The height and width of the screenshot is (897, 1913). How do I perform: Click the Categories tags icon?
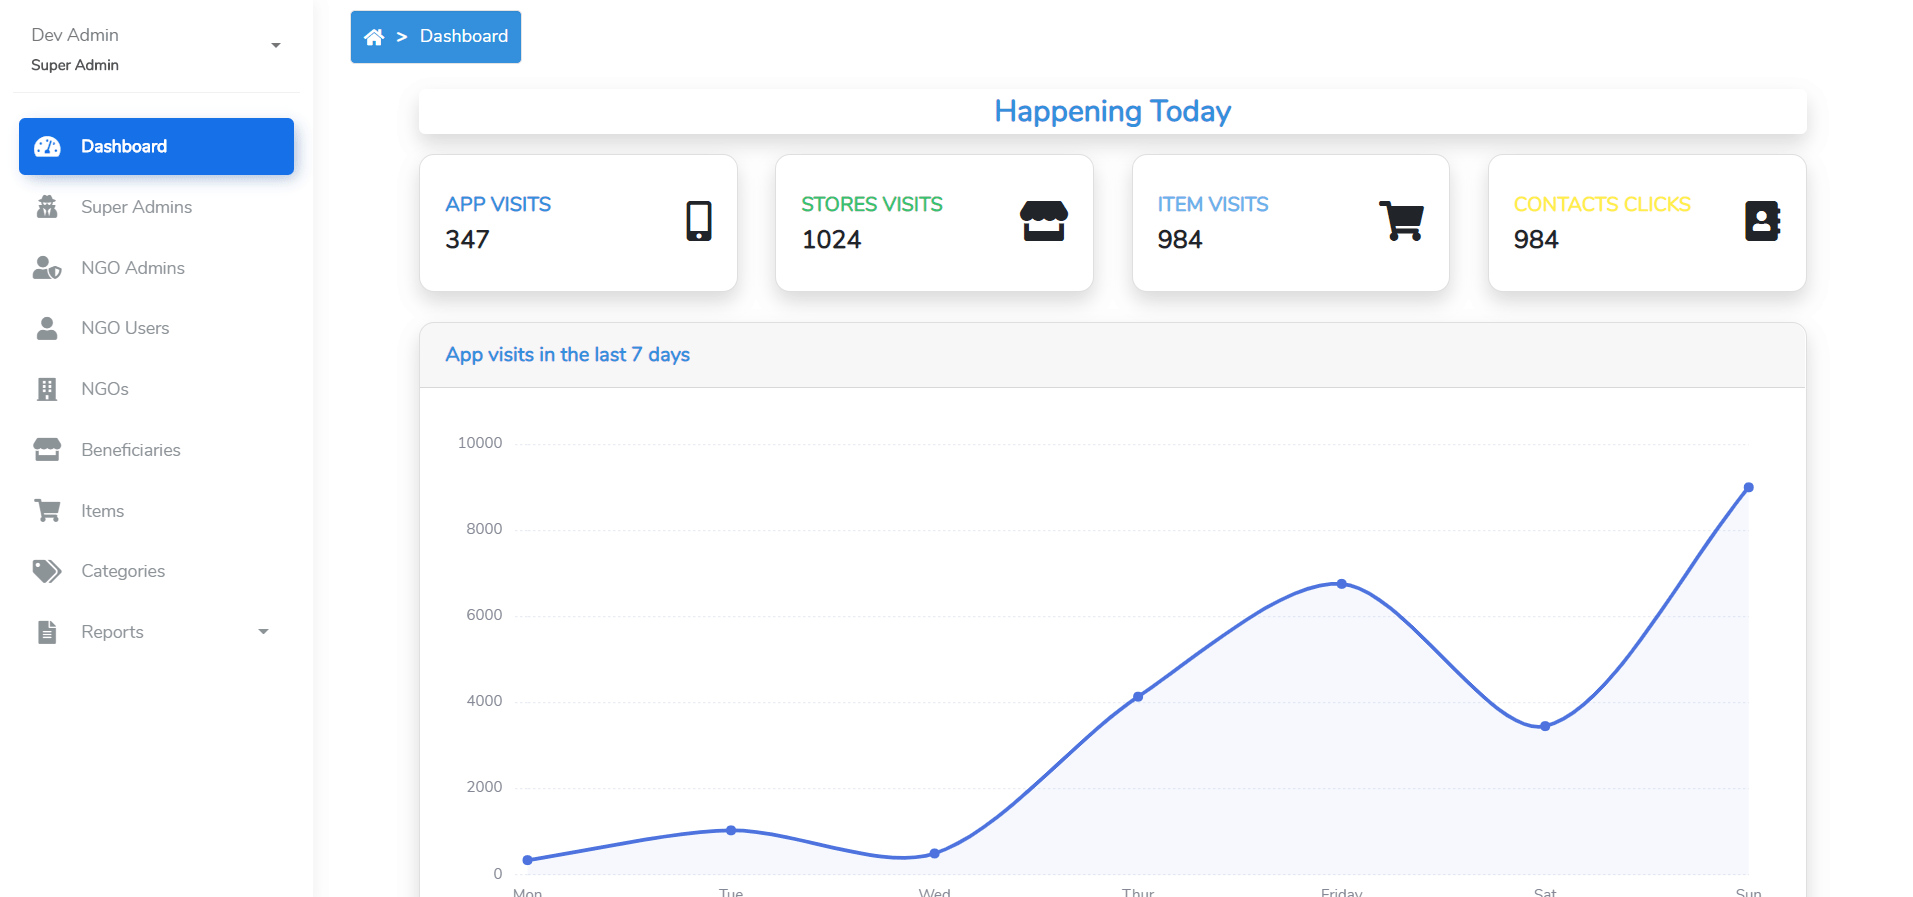point(47,571)
